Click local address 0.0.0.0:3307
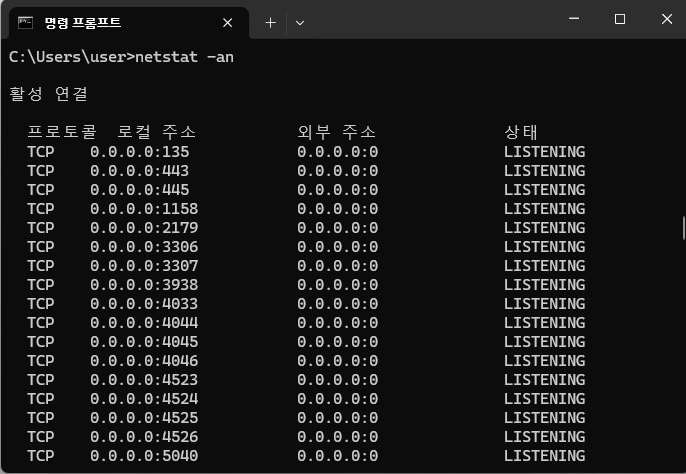Viewport: 686px width, 474px height. pyautogui.click(x=144, y=266)
